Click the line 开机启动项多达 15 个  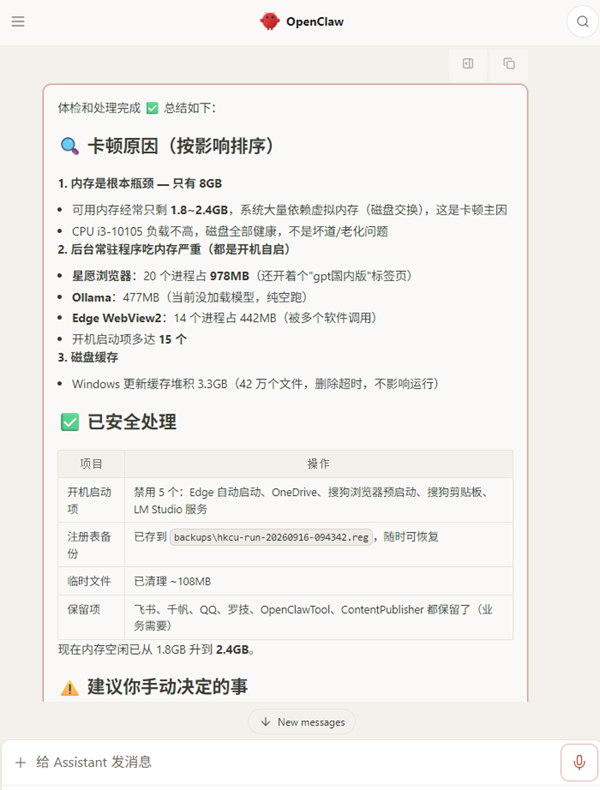point(129,339)
